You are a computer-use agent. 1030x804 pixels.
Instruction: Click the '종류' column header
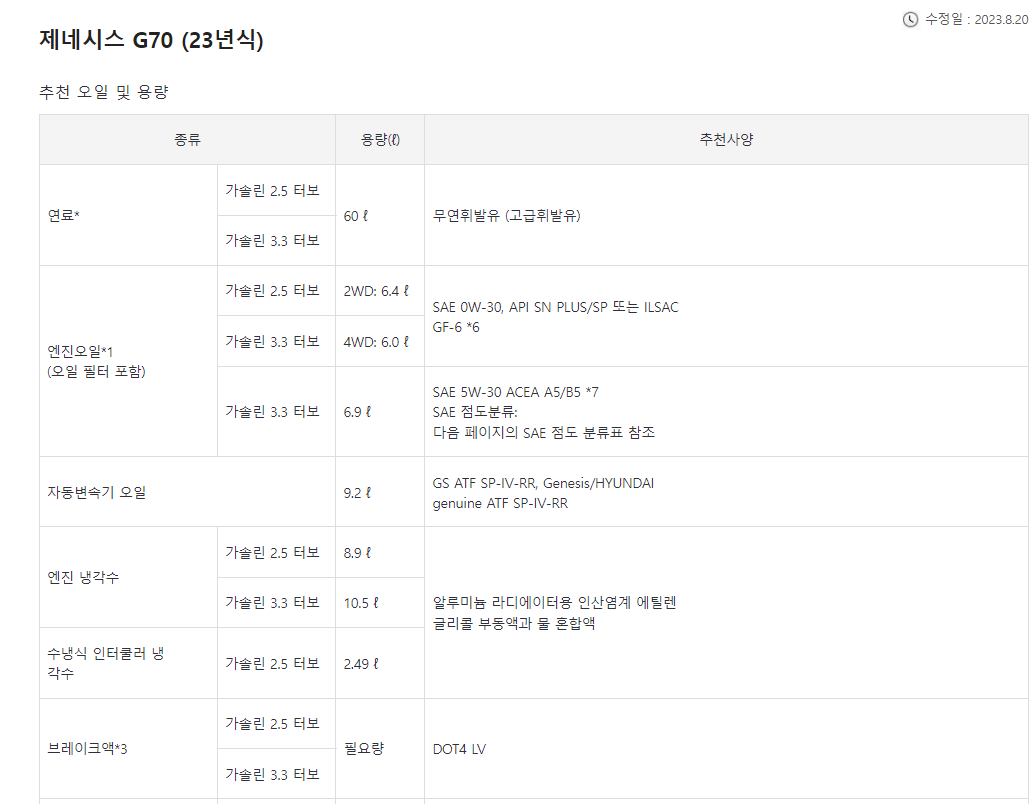[187, 139]
